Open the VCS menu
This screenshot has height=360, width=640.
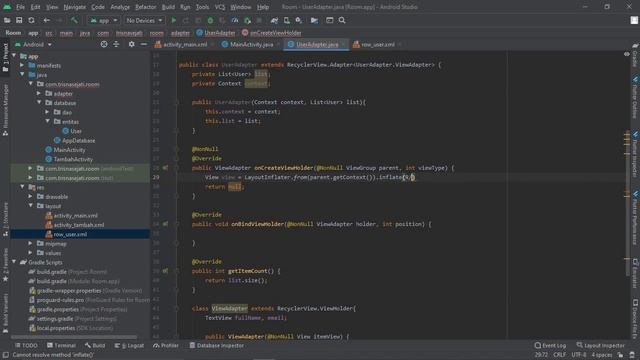220,7
